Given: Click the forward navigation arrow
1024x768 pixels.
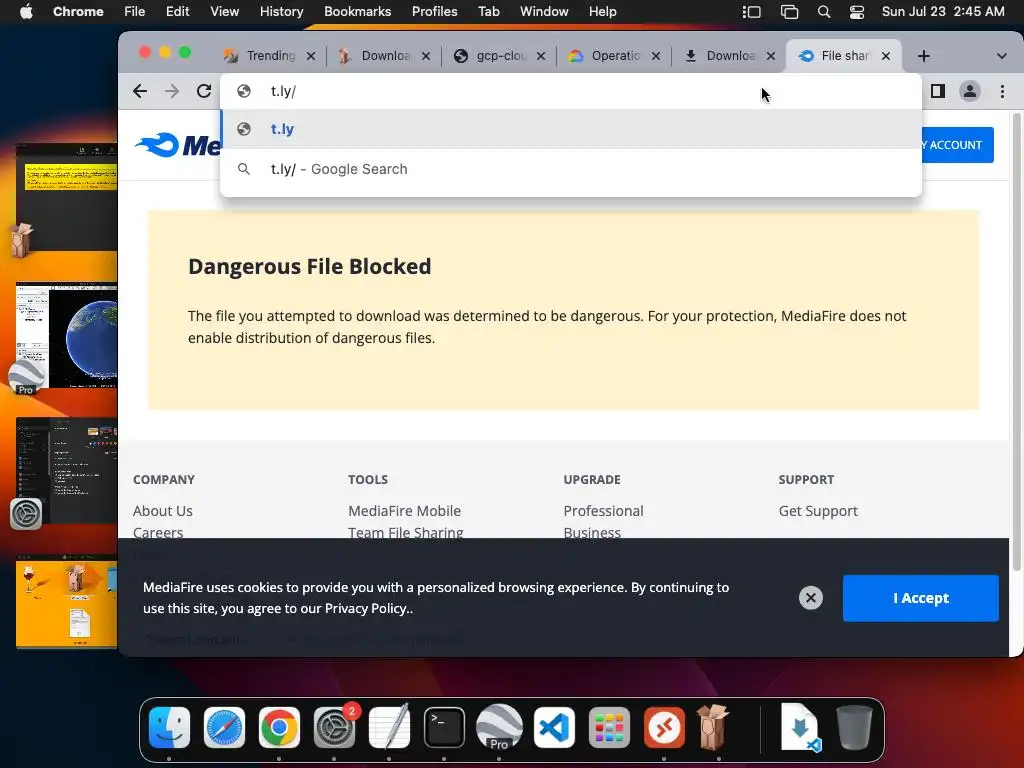Looking at the screenshot, I should coord(172,91).
